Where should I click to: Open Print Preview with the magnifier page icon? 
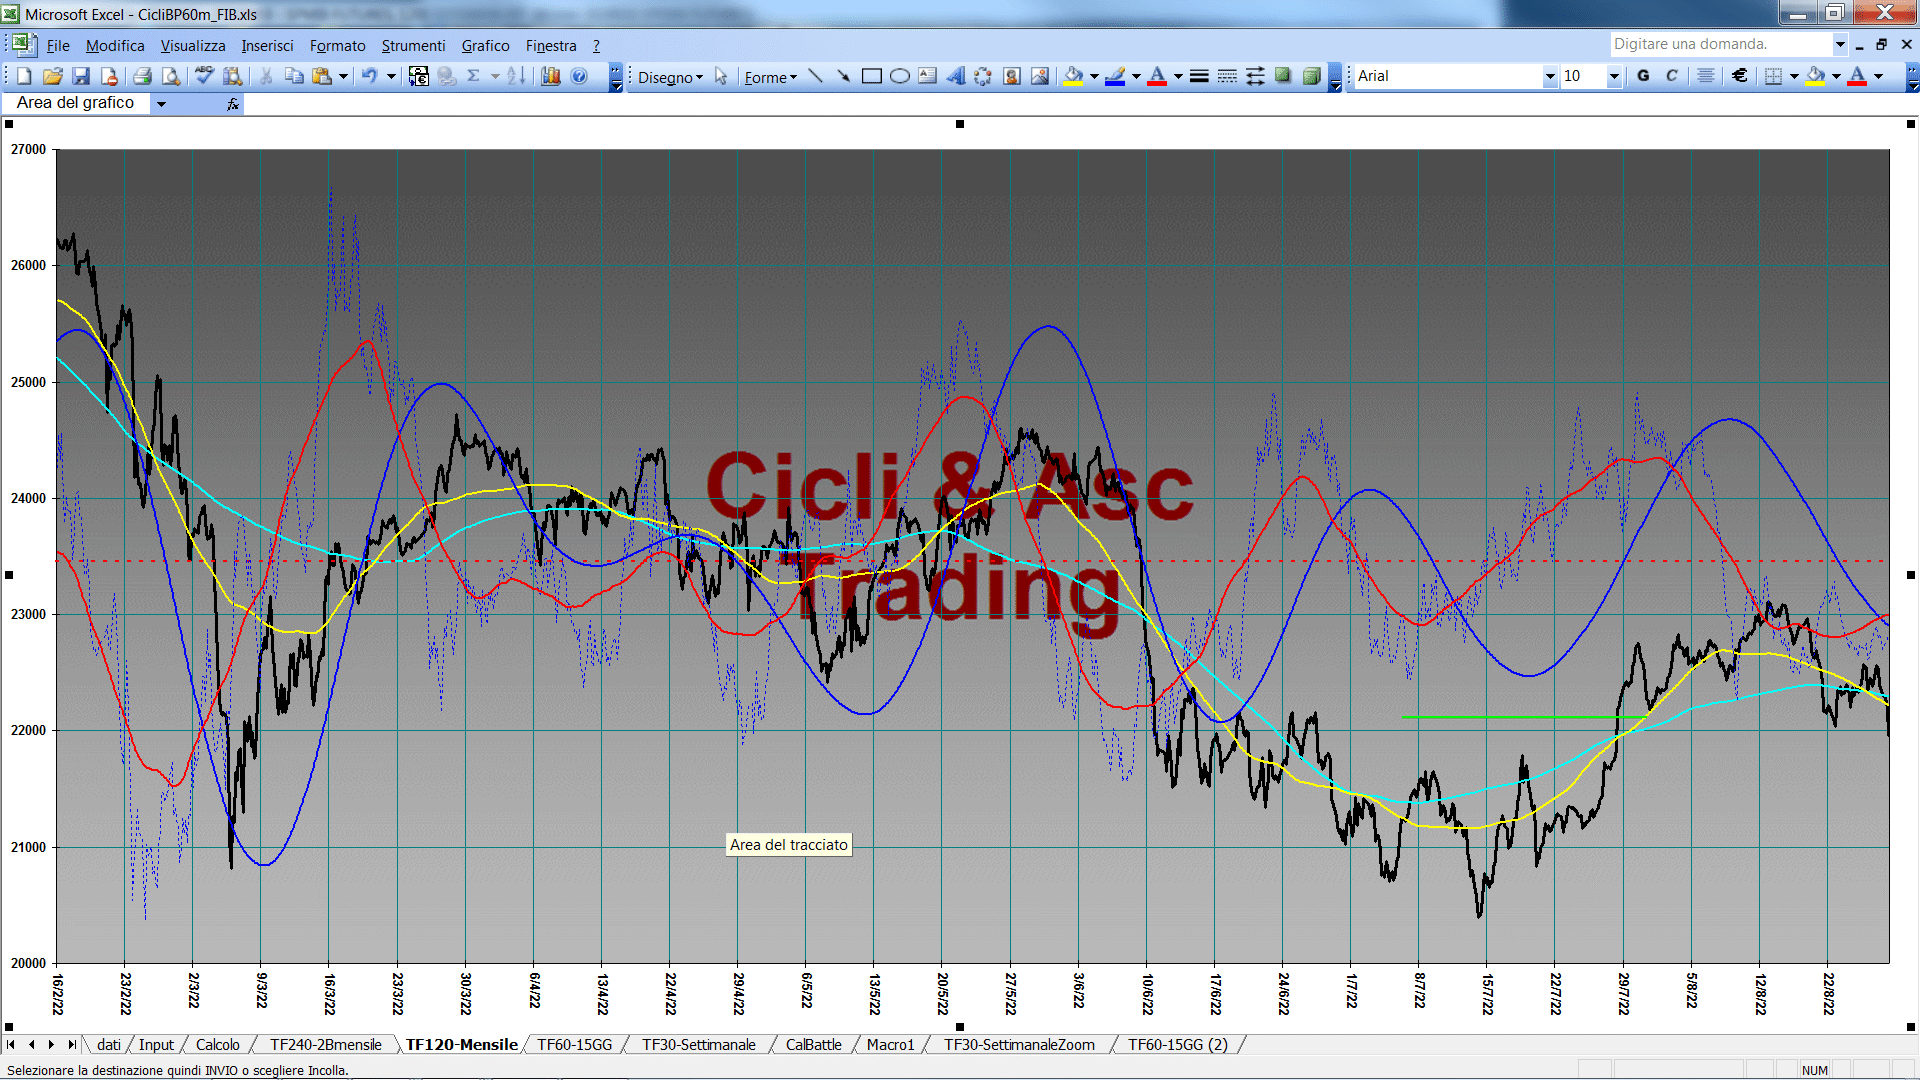point(171,76)
